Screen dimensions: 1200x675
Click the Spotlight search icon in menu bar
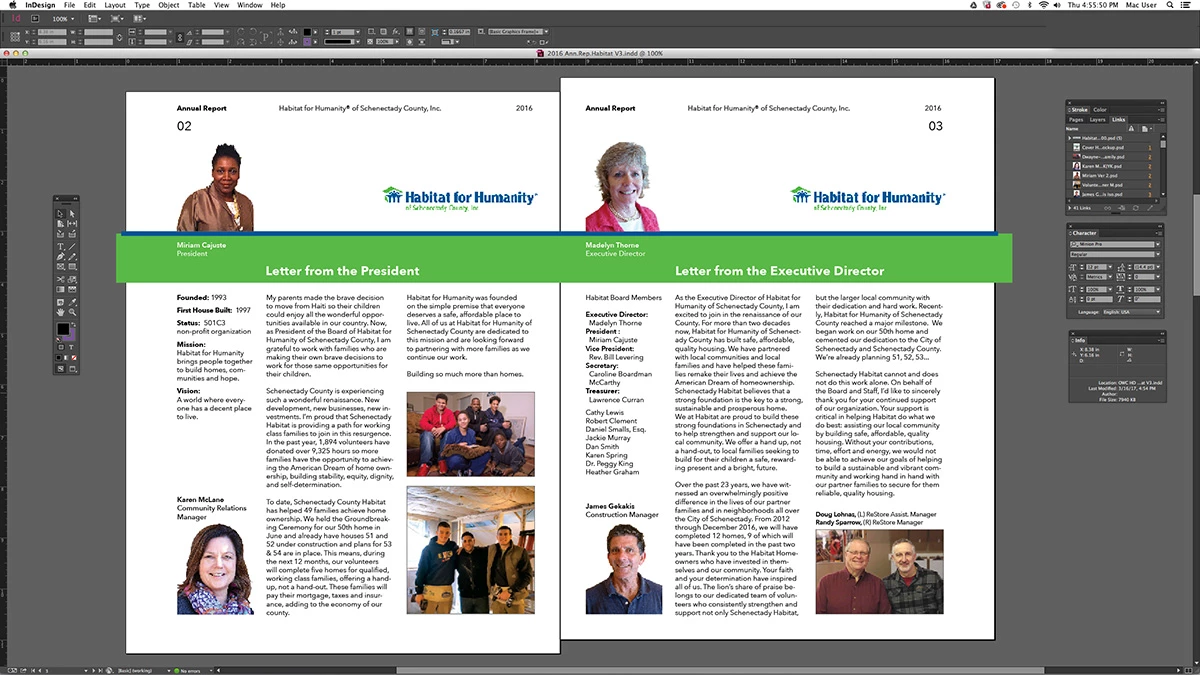pos(1171,5)
